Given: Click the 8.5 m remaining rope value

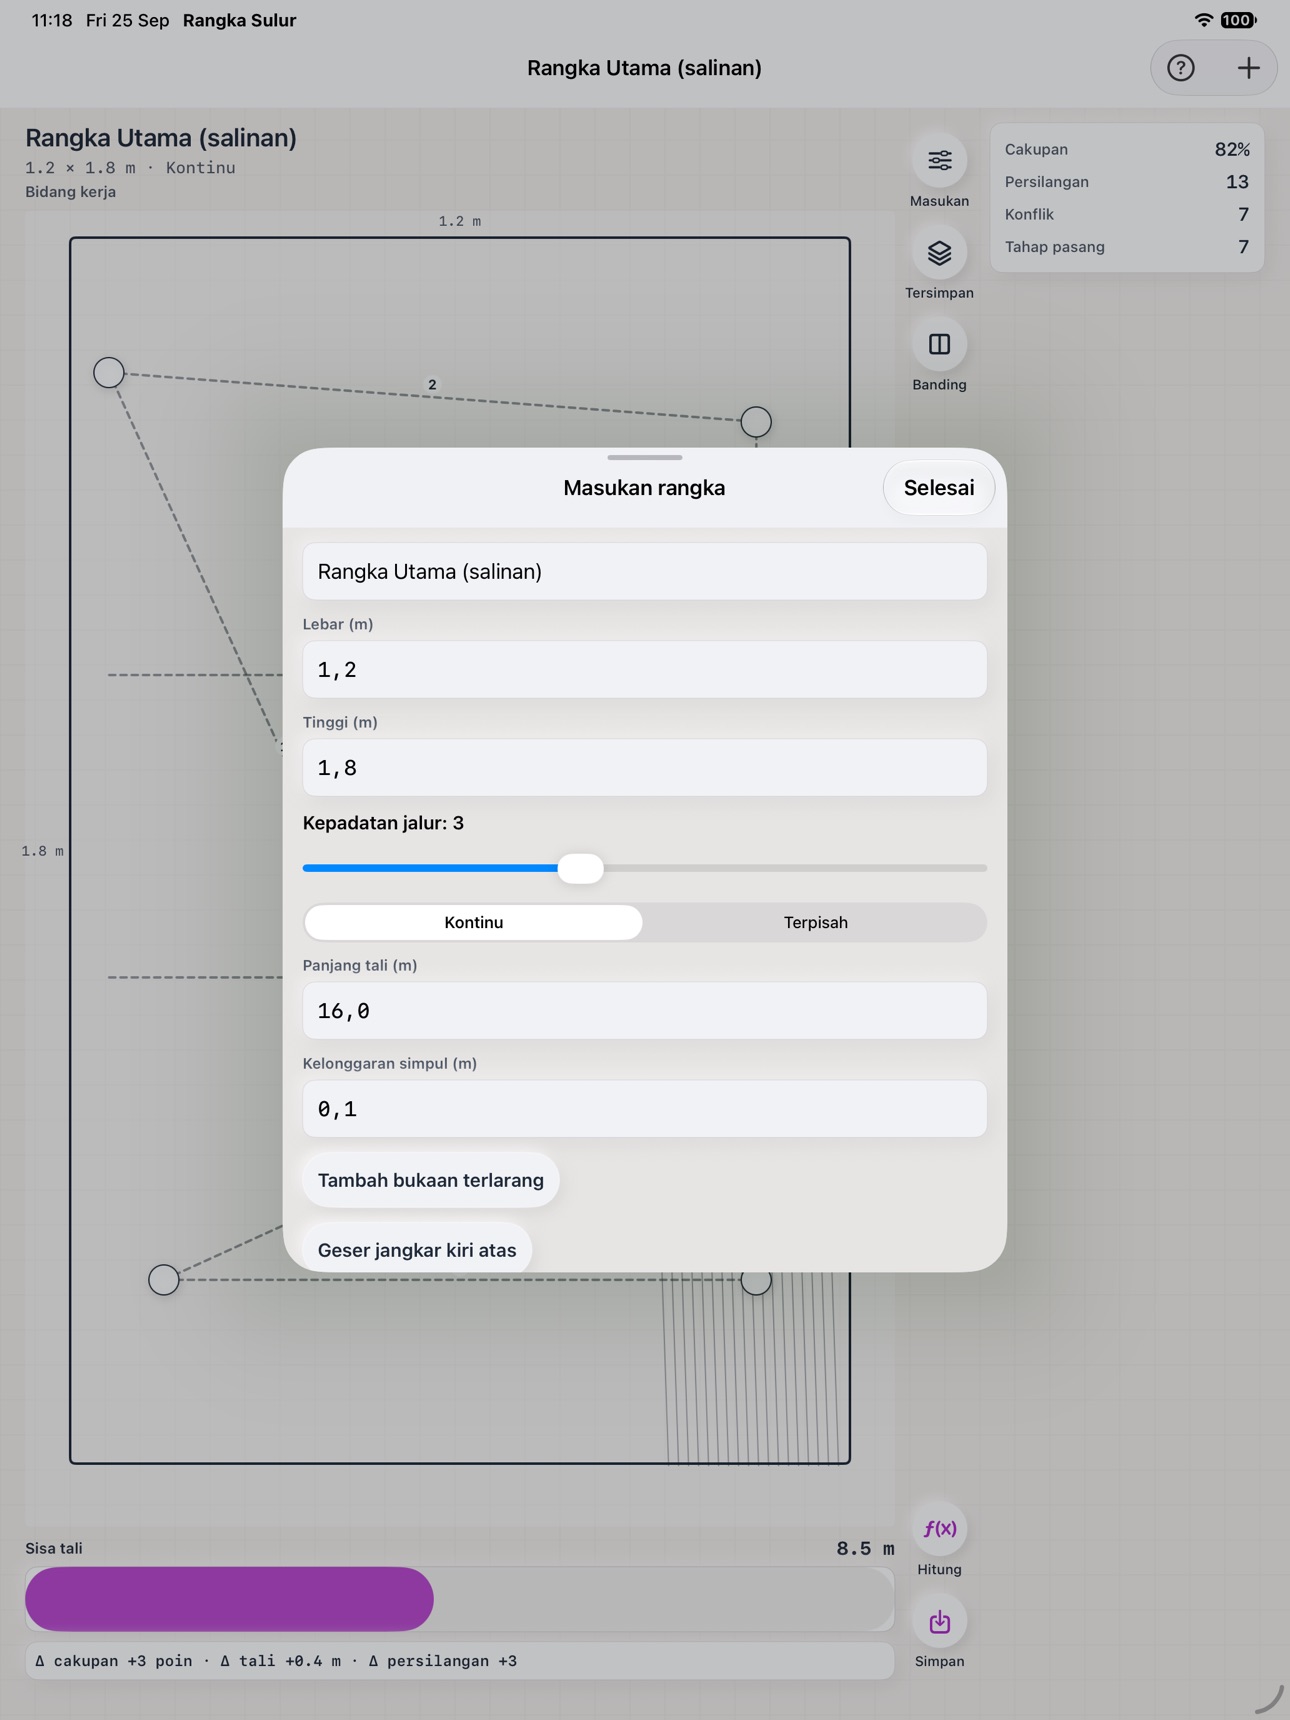Looking at the screenshot, I should (865, 1548).
